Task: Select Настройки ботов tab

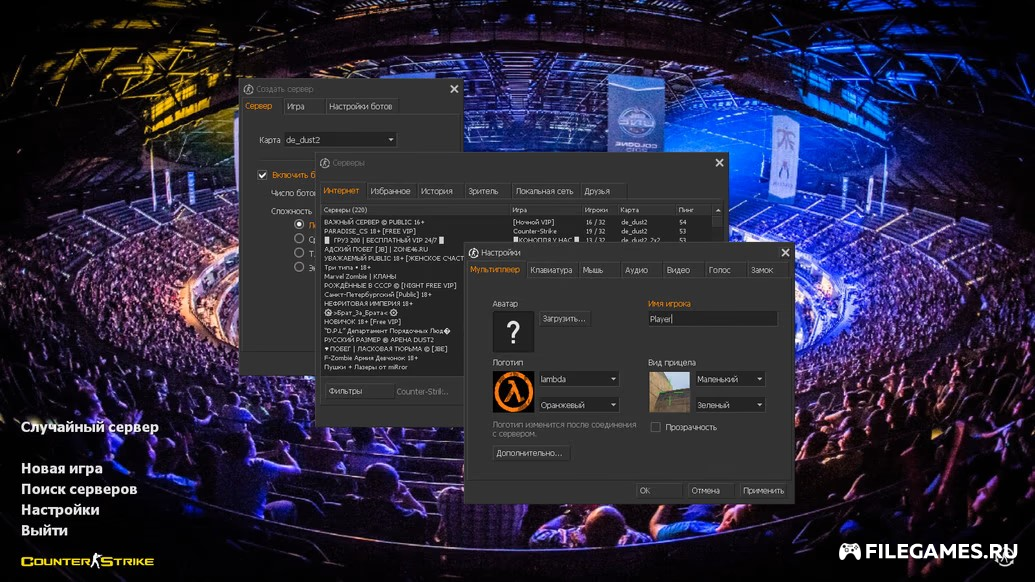Action: click(360, 106)
